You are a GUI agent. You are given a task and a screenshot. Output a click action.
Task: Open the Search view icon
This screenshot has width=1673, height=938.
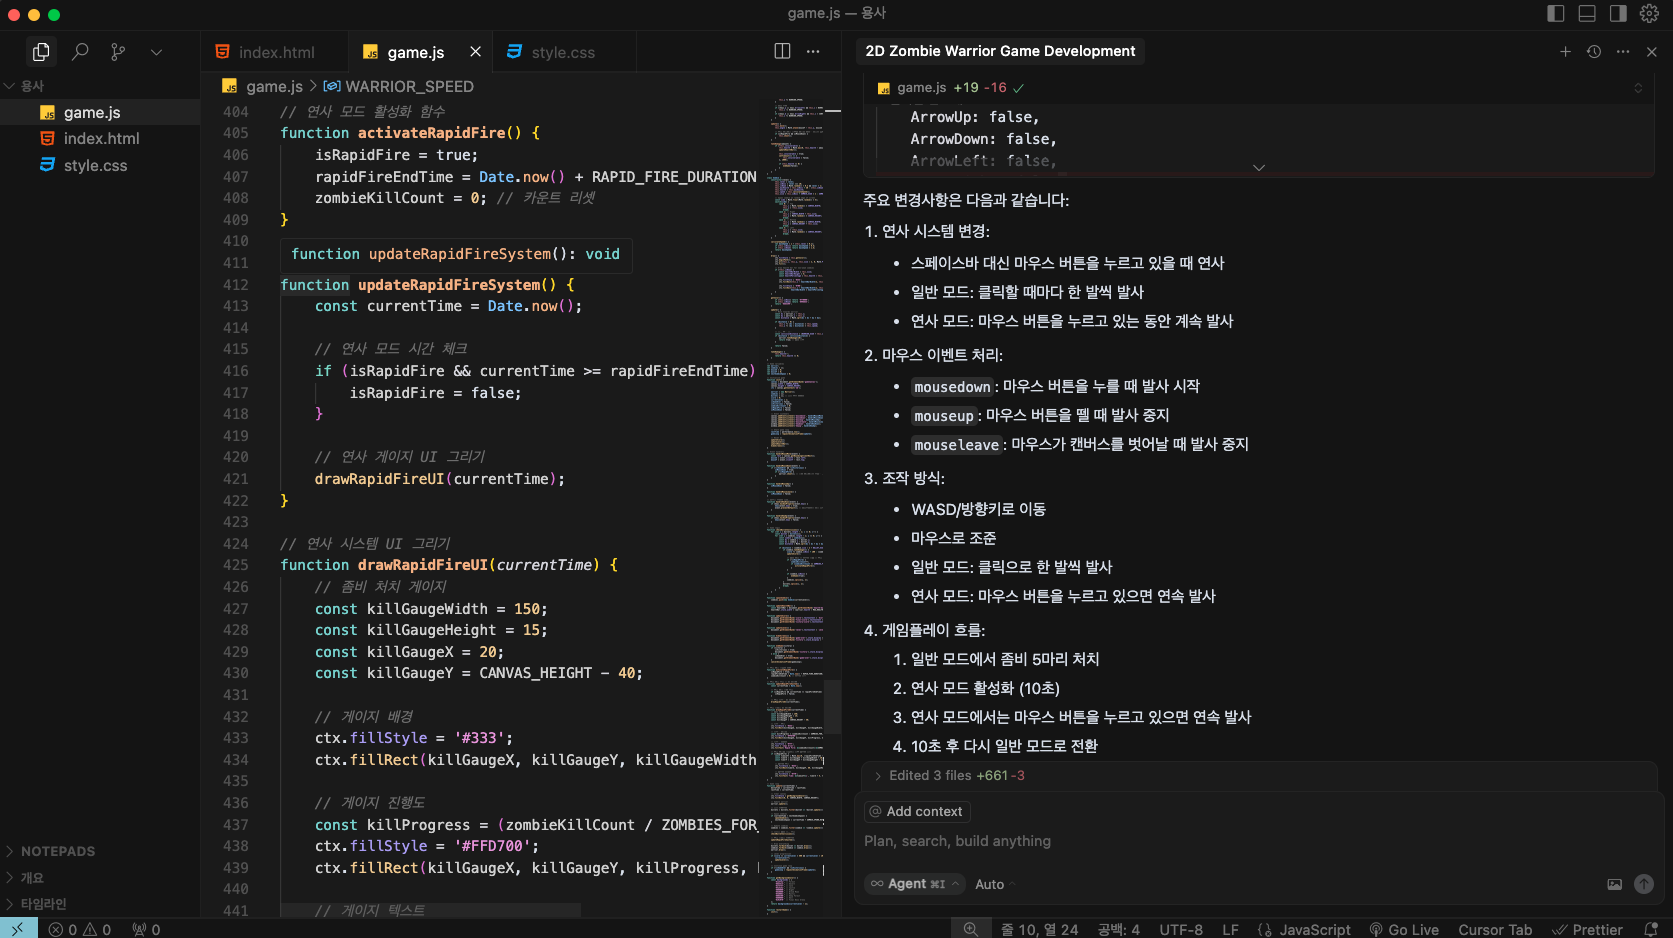(x=80, y=51)
